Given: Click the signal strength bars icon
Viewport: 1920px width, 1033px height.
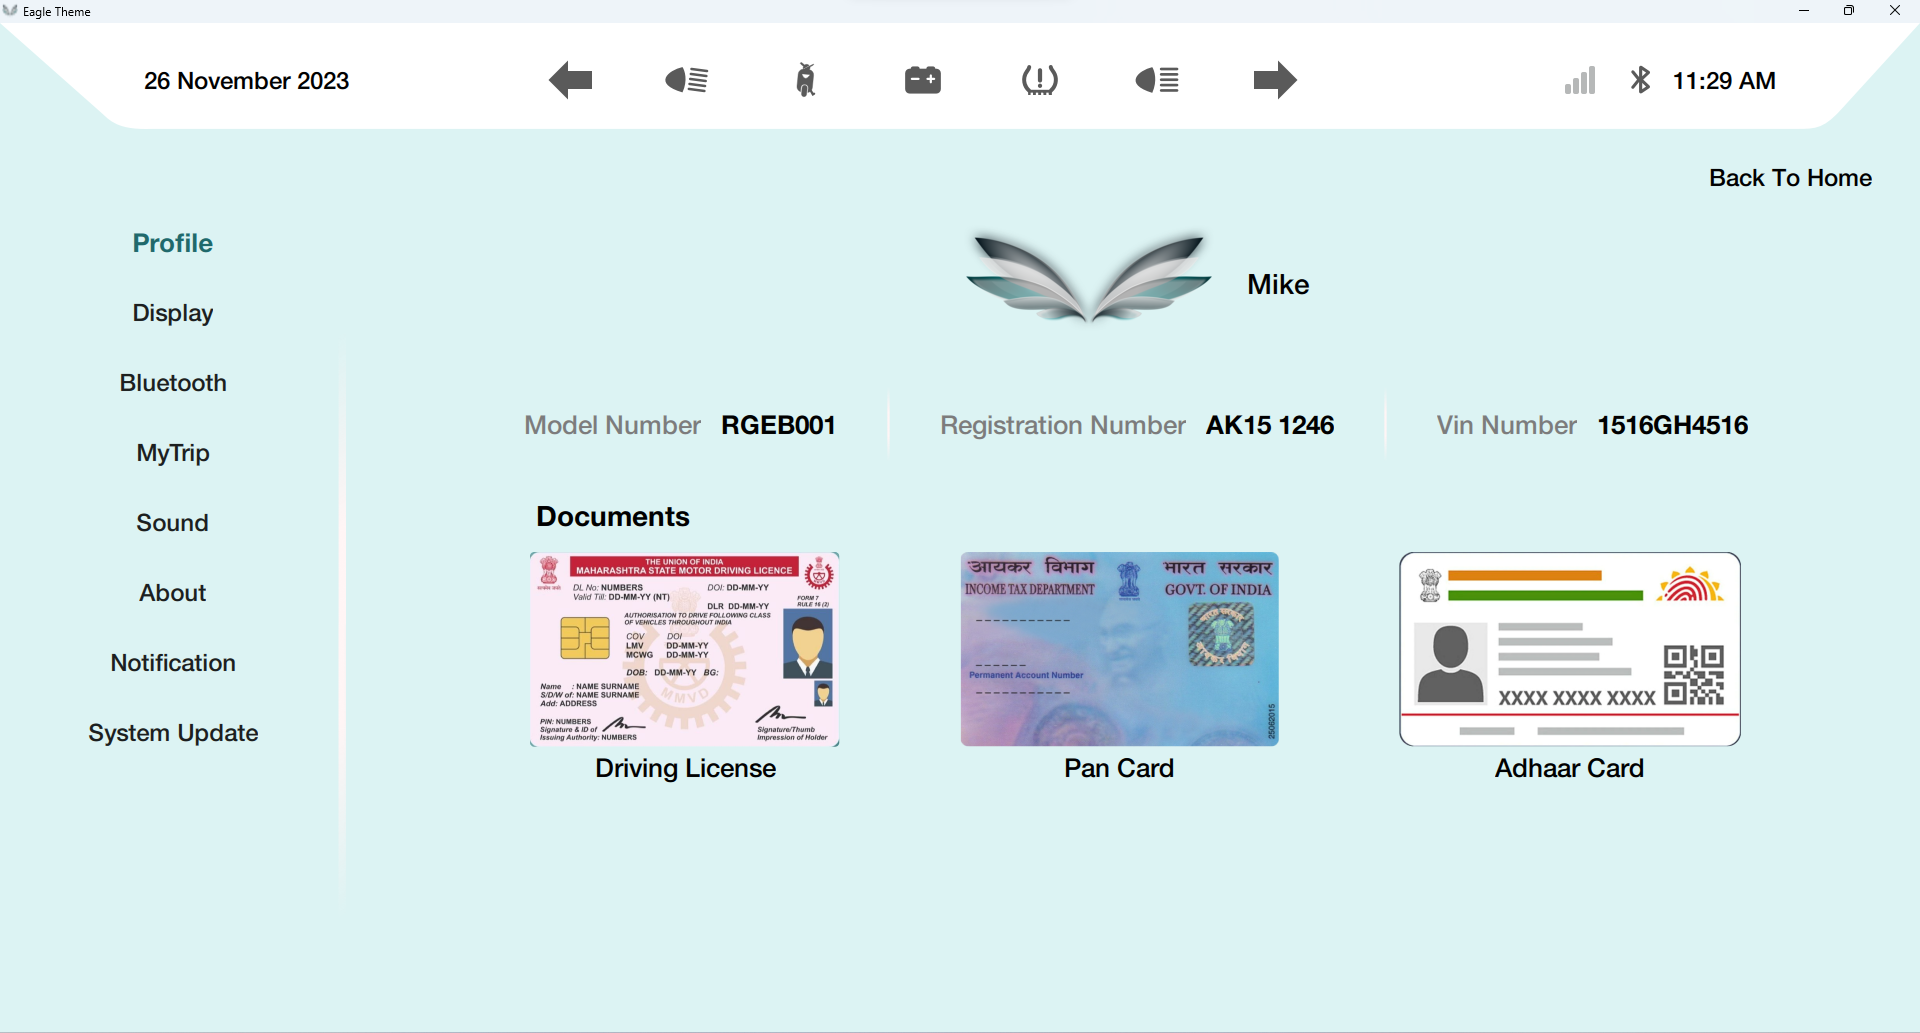Looking at the screenshot, I should [x=1580, y=81].
